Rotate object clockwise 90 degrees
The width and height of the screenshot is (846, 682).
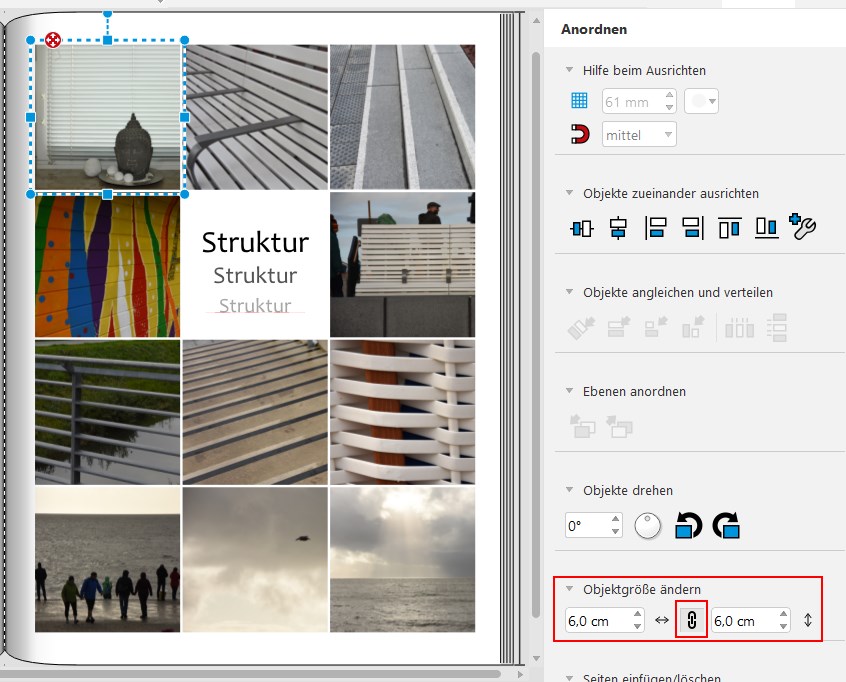(726, 525)
